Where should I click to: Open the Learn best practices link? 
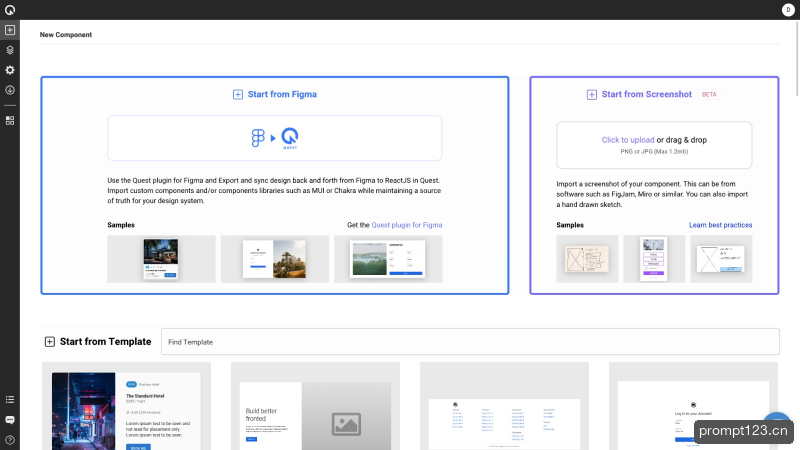click(x=720, y=225)
